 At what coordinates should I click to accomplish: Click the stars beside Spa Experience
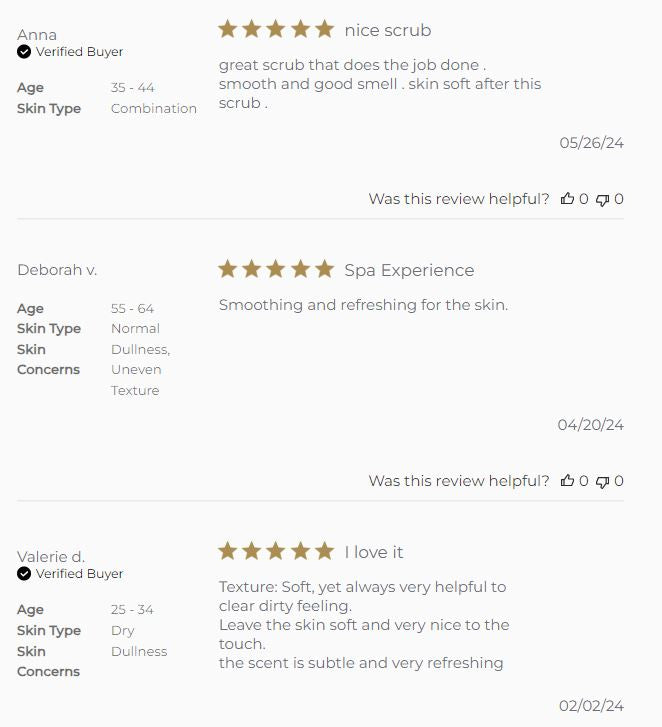pos(276,269)
